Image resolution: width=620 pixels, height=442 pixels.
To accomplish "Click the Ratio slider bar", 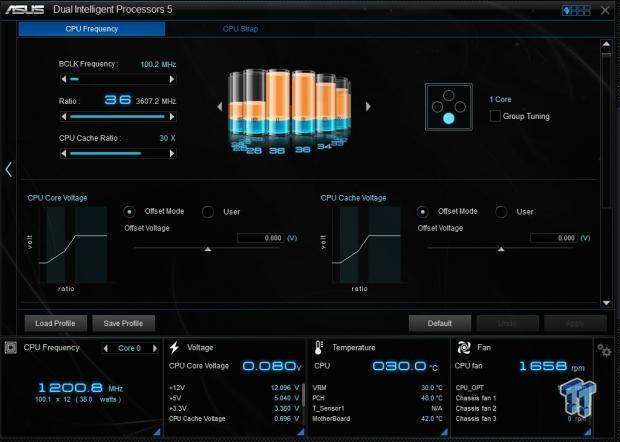I will pyautogui.click(x=118, y=117).
